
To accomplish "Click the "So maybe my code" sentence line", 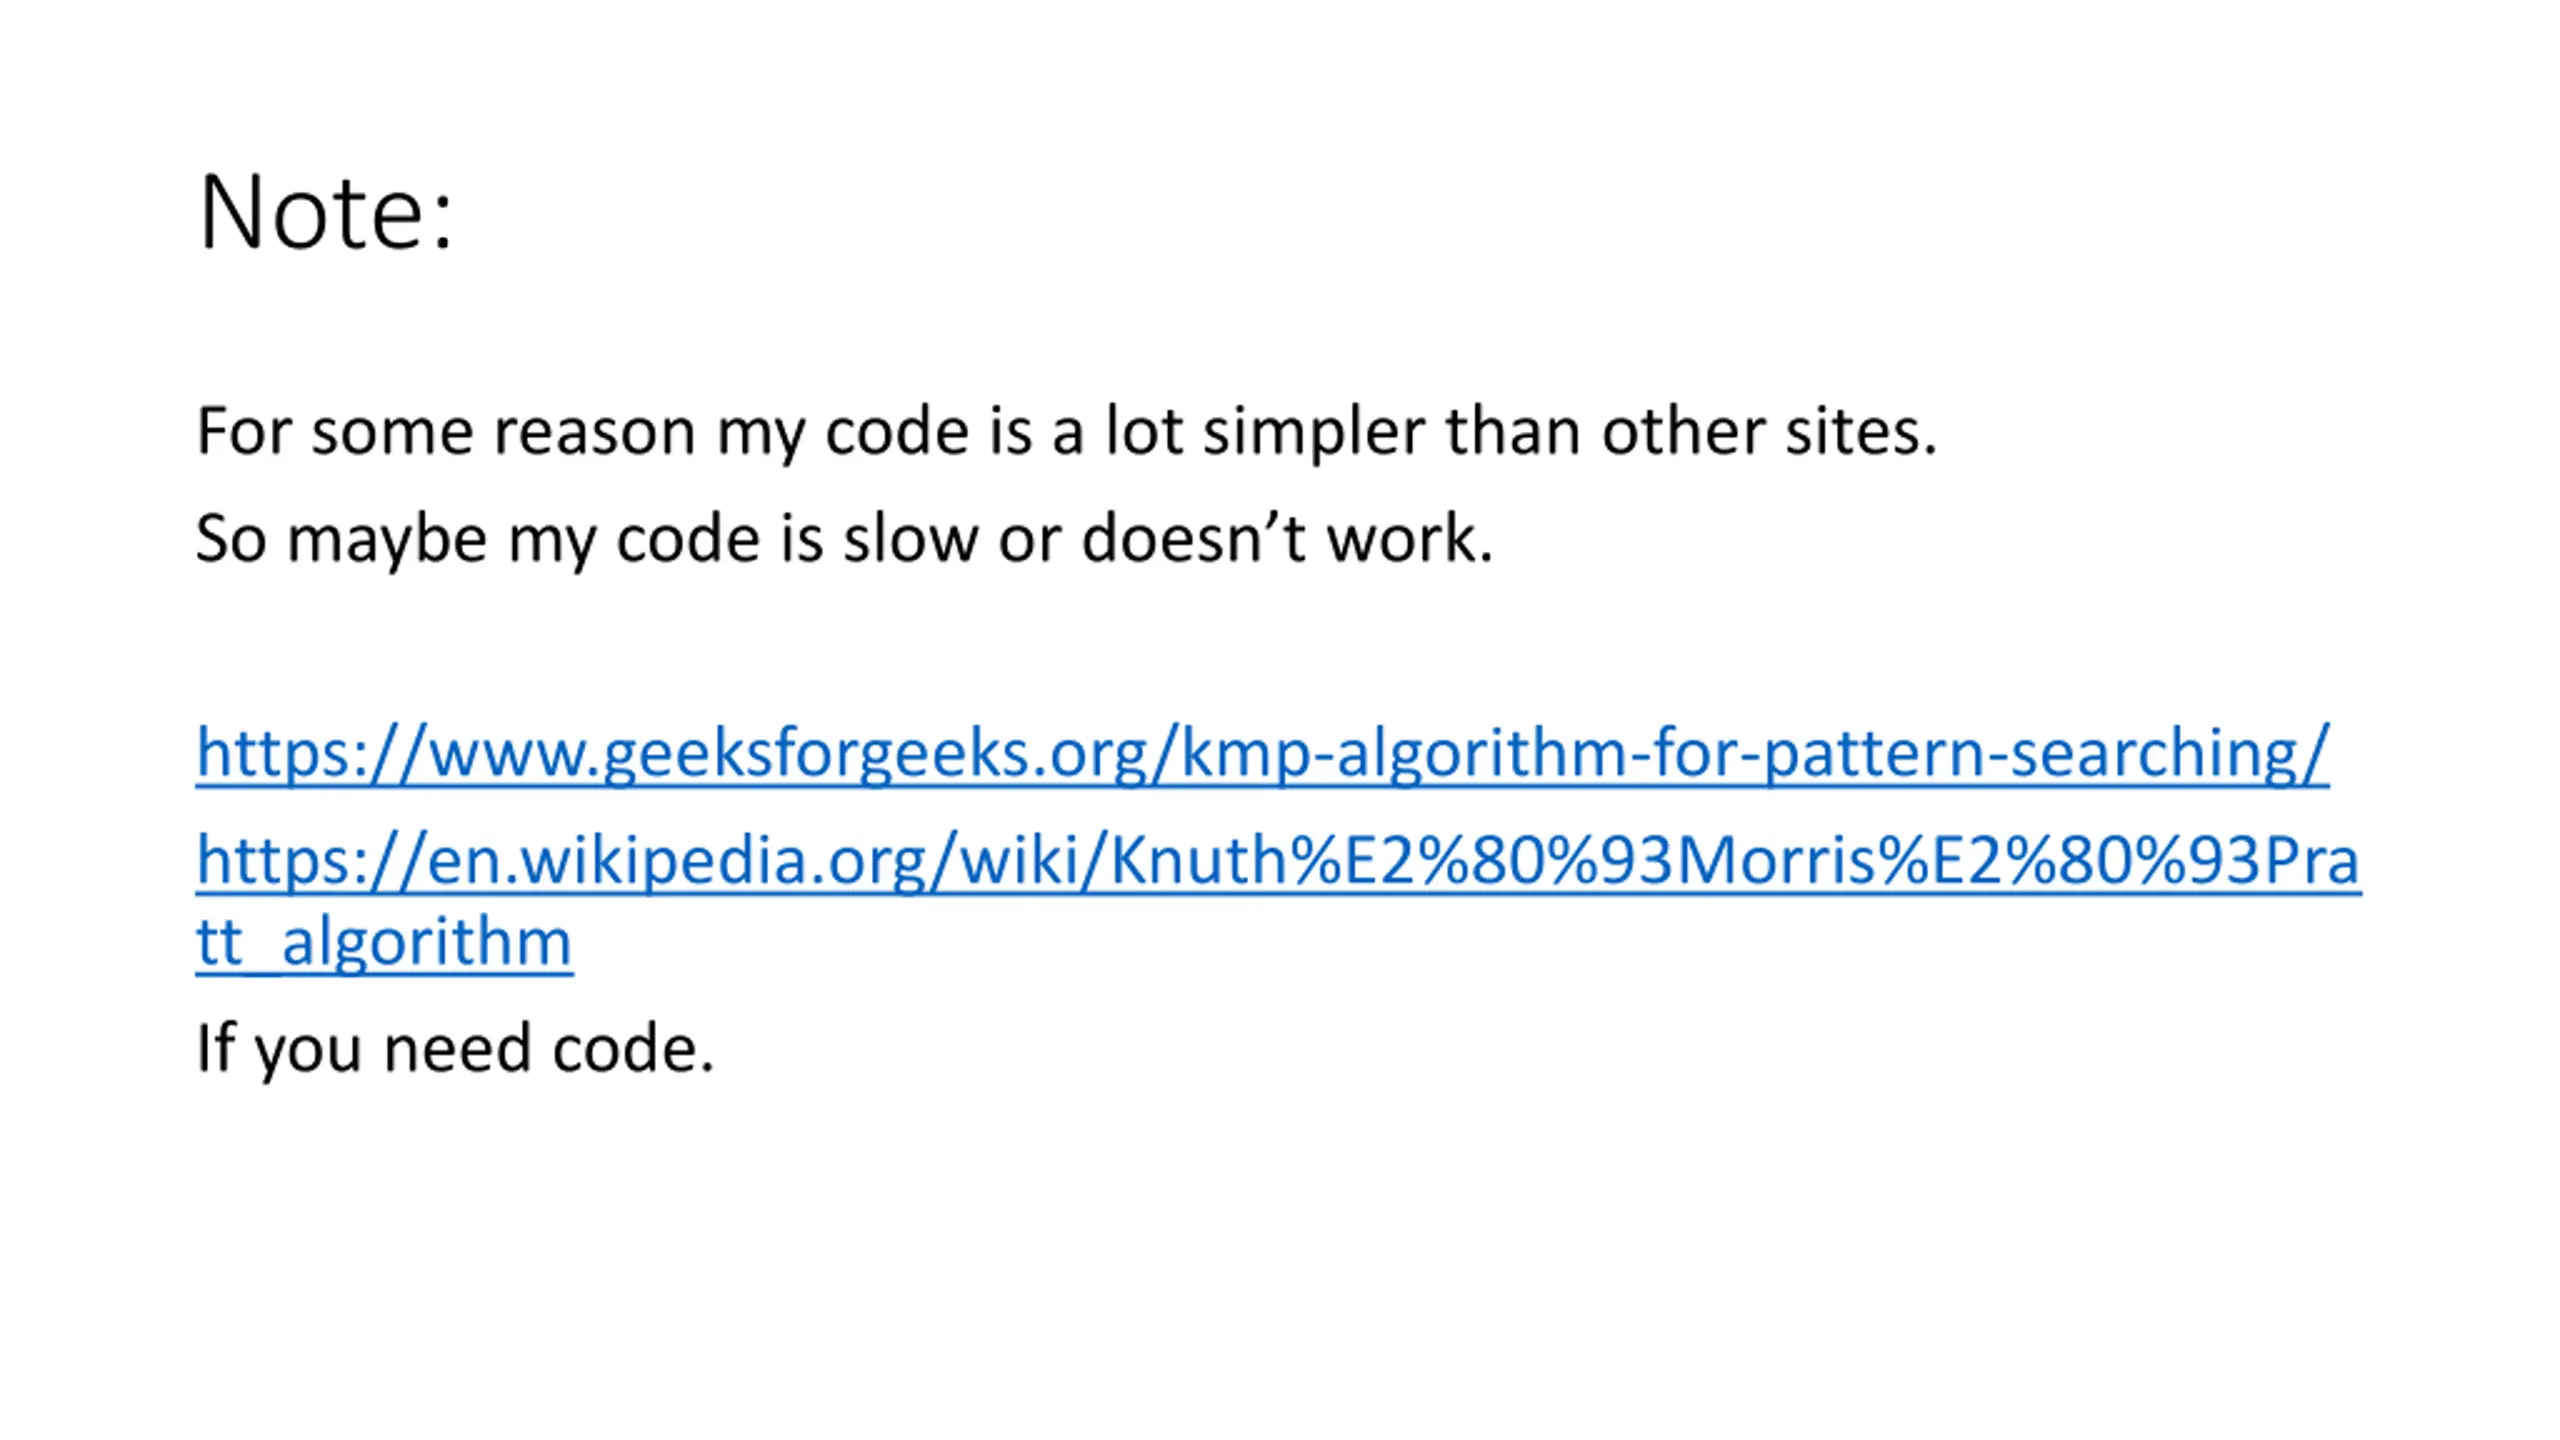I will click(844, 539).
